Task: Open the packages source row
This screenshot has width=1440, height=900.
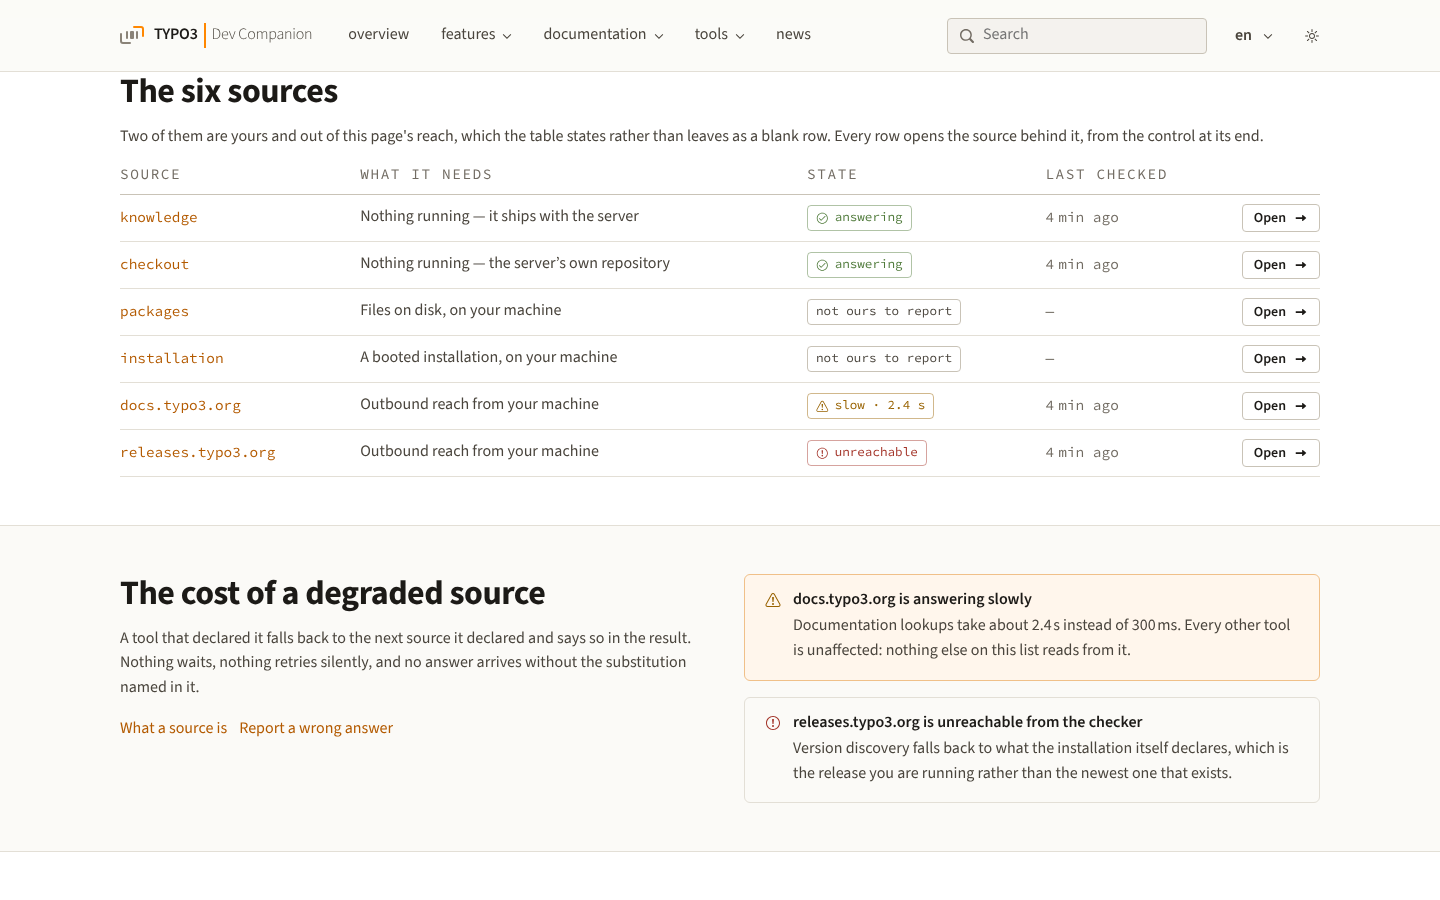Action: 1280,312
